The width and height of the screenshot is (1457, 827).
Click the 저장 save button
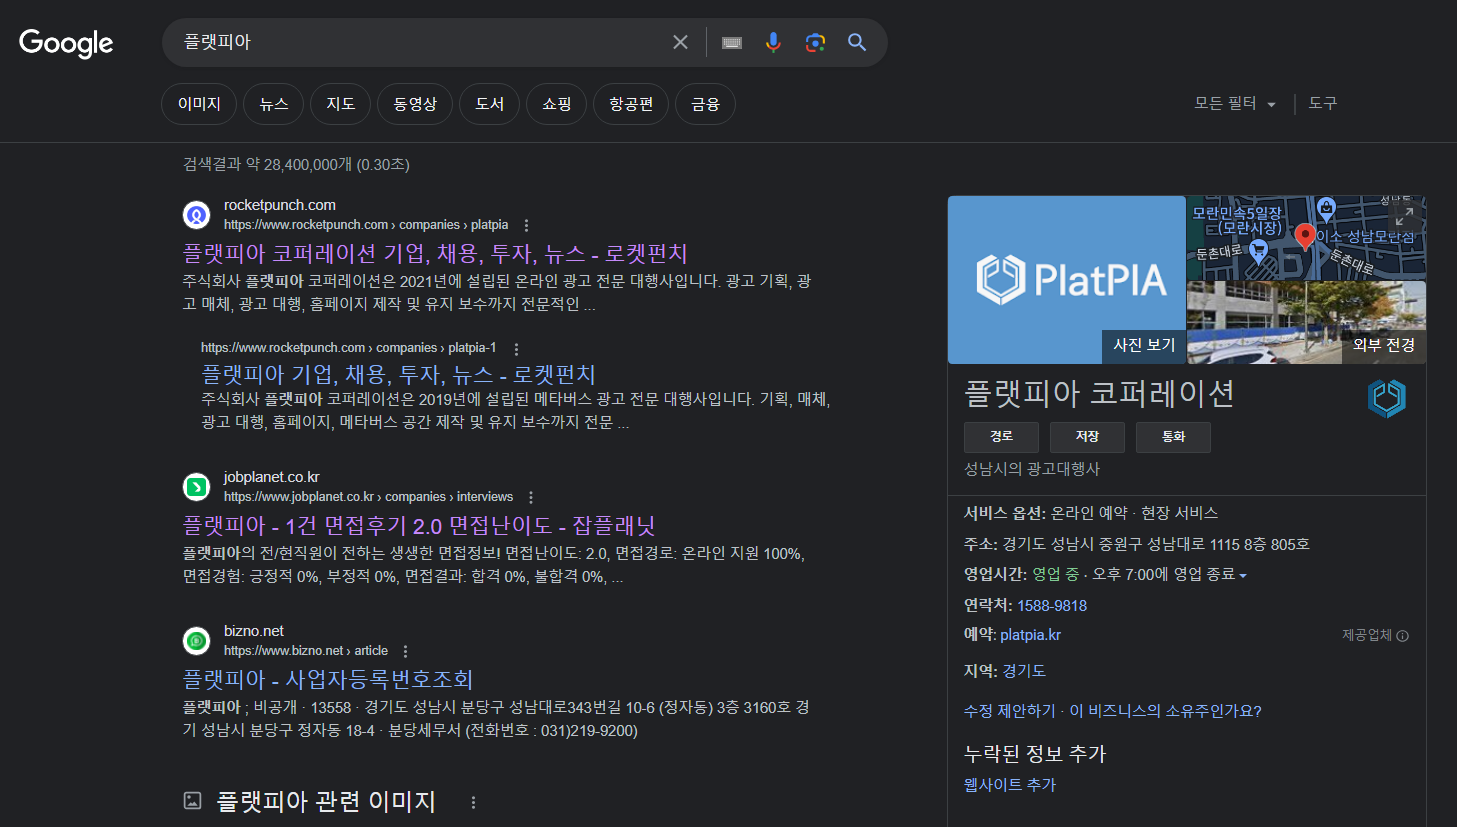(x=1087, y=437)
